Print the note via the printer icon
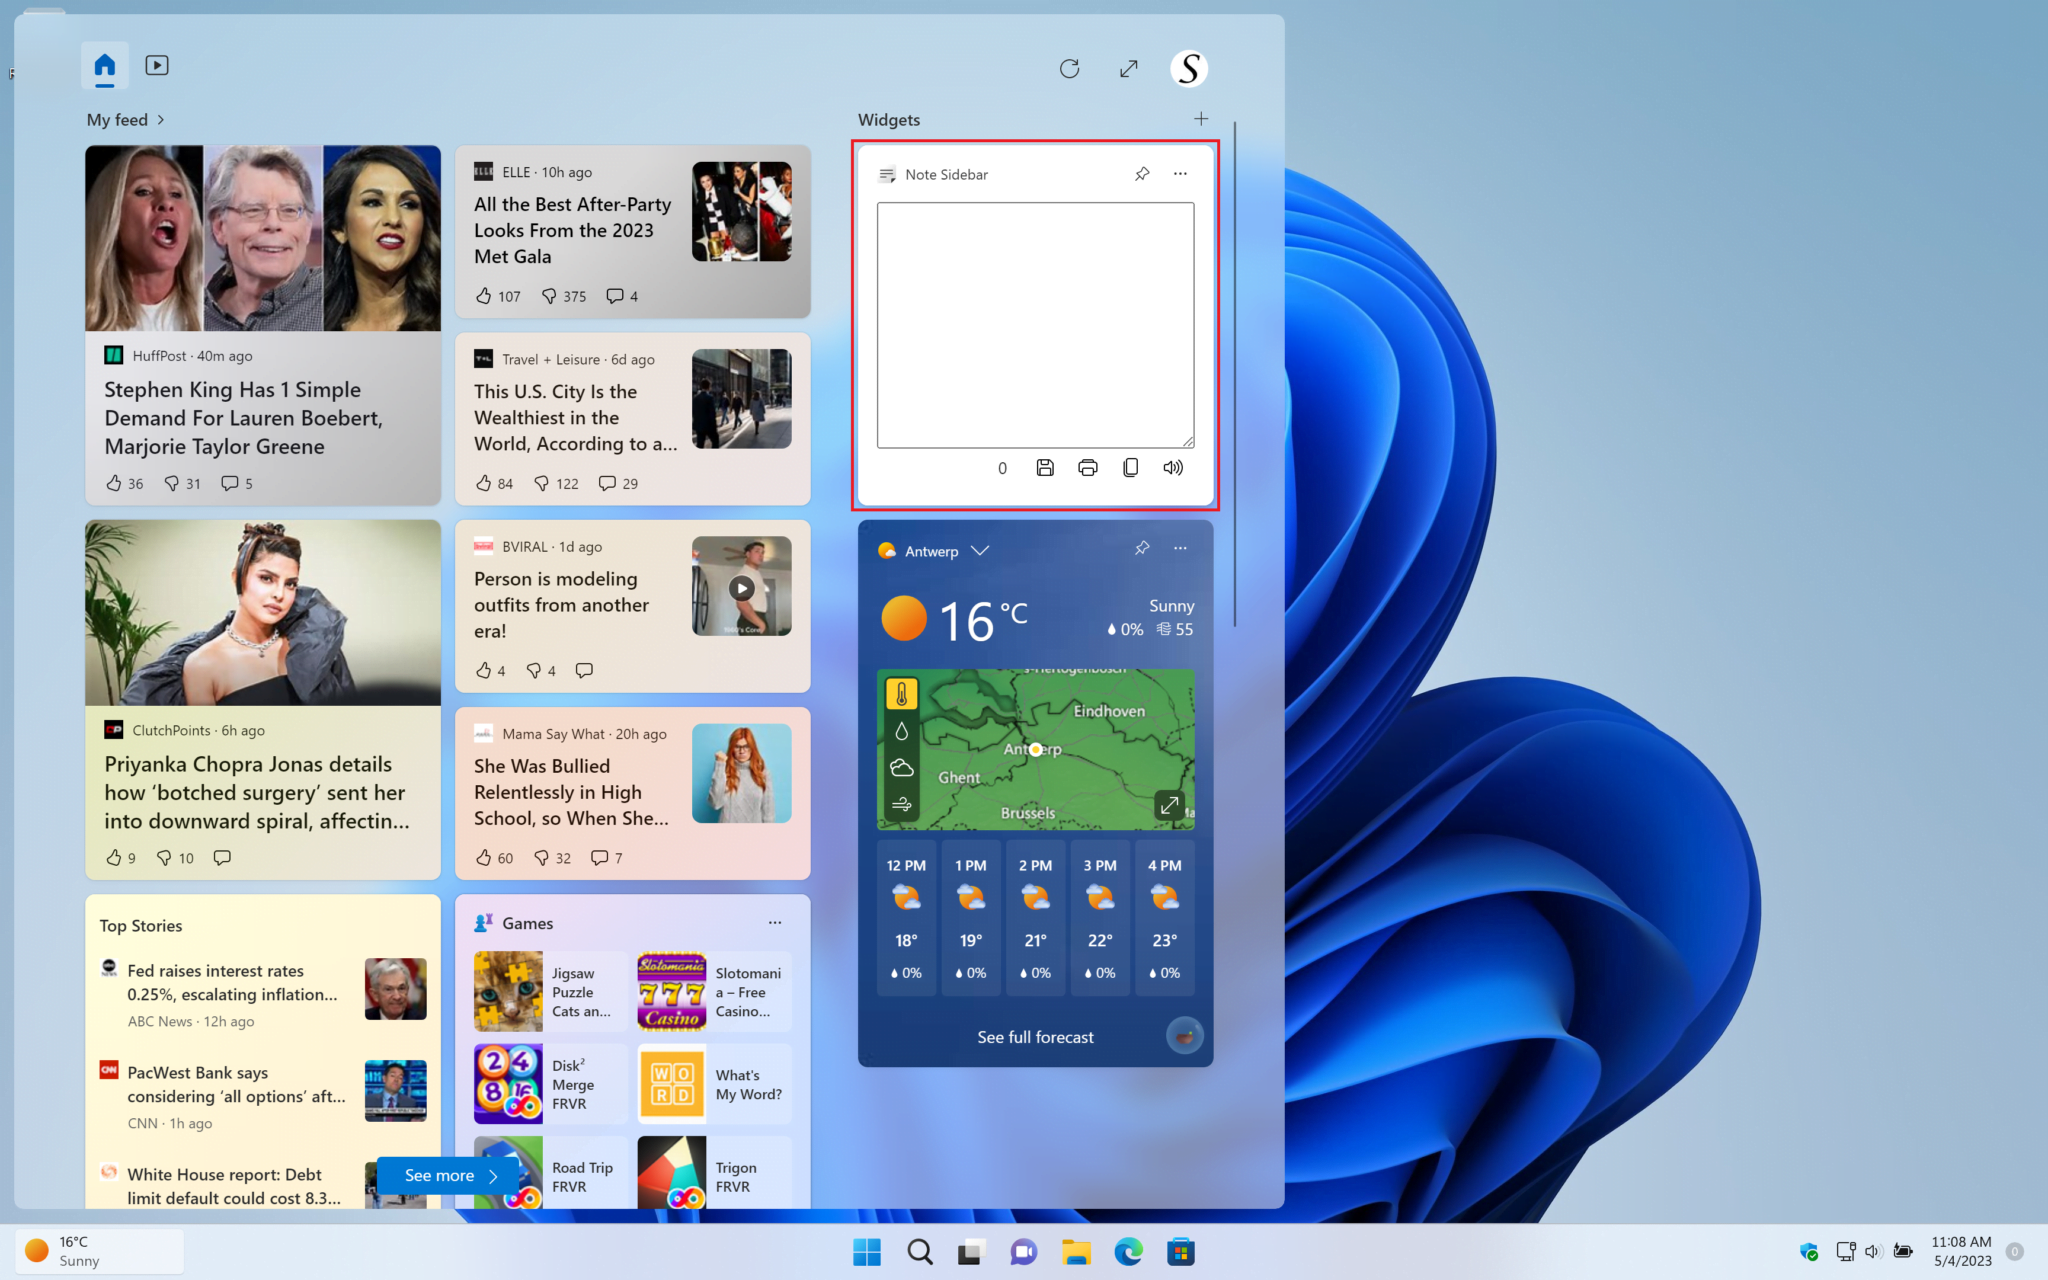Image resolution: width=2048 pixels, height=1280 pixels. [x=1088, y=467]
